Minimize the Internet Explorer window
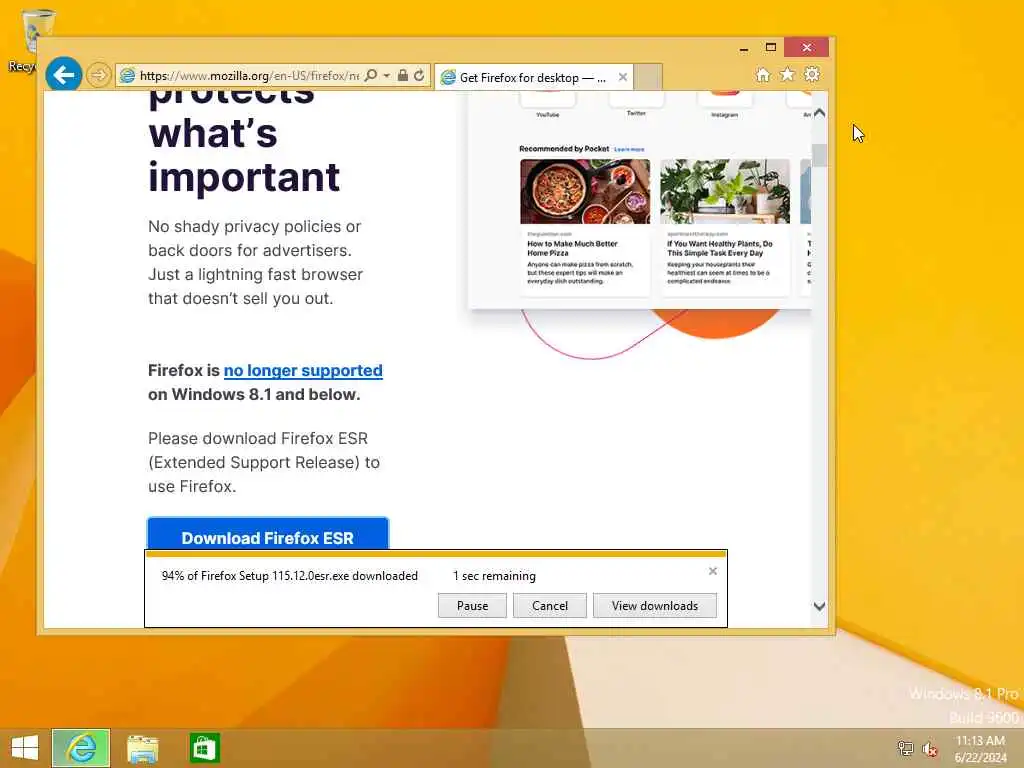This screenshot has width=1024, height=768. point(744,48)
